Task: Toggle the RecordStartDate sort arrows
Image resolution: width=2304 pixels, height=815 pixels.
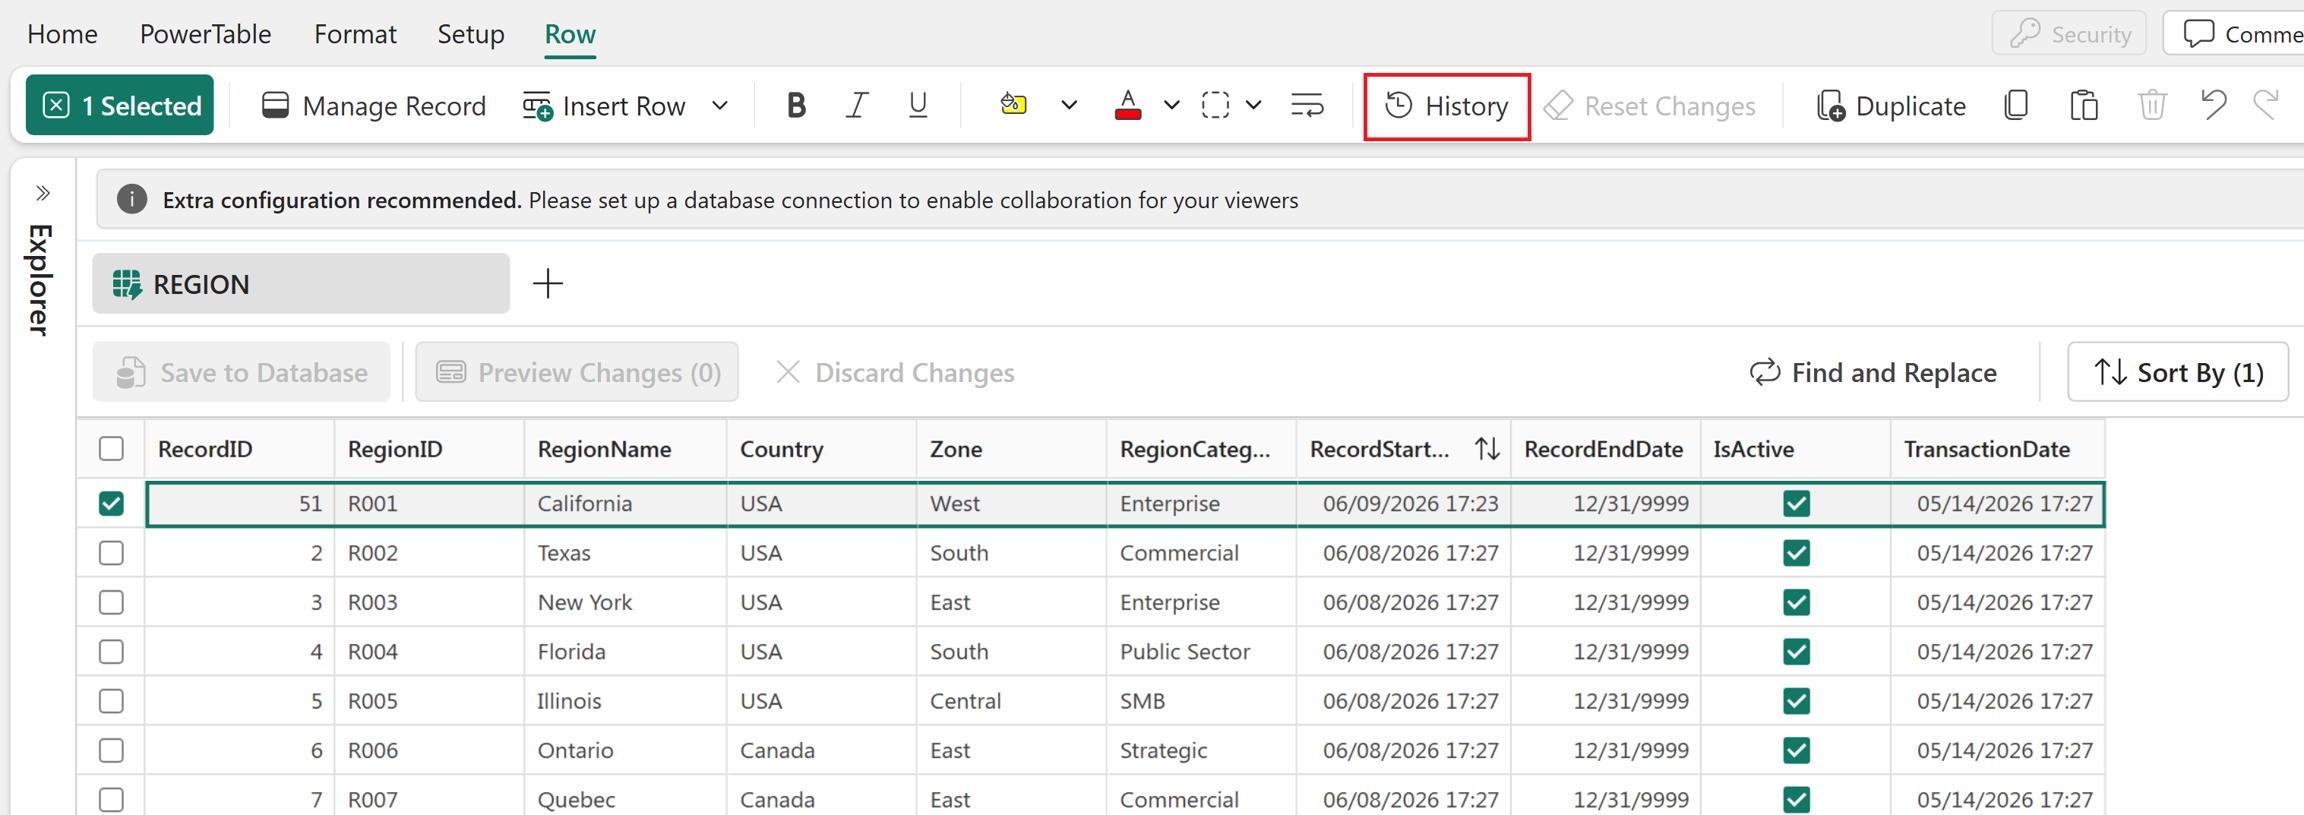Action: 1487,449
